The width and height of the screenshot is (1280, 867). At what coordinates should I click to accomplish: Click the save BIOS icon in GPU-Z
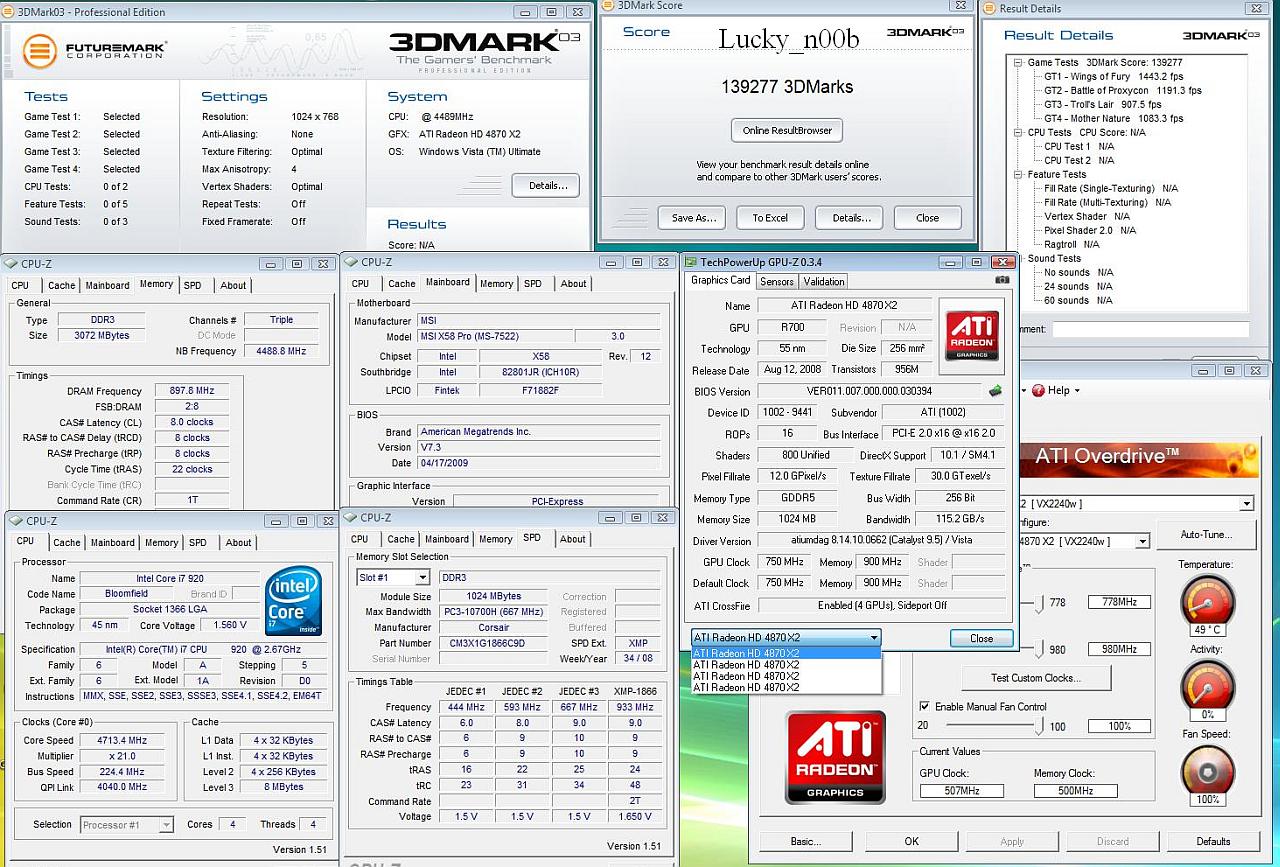[996, 391]
